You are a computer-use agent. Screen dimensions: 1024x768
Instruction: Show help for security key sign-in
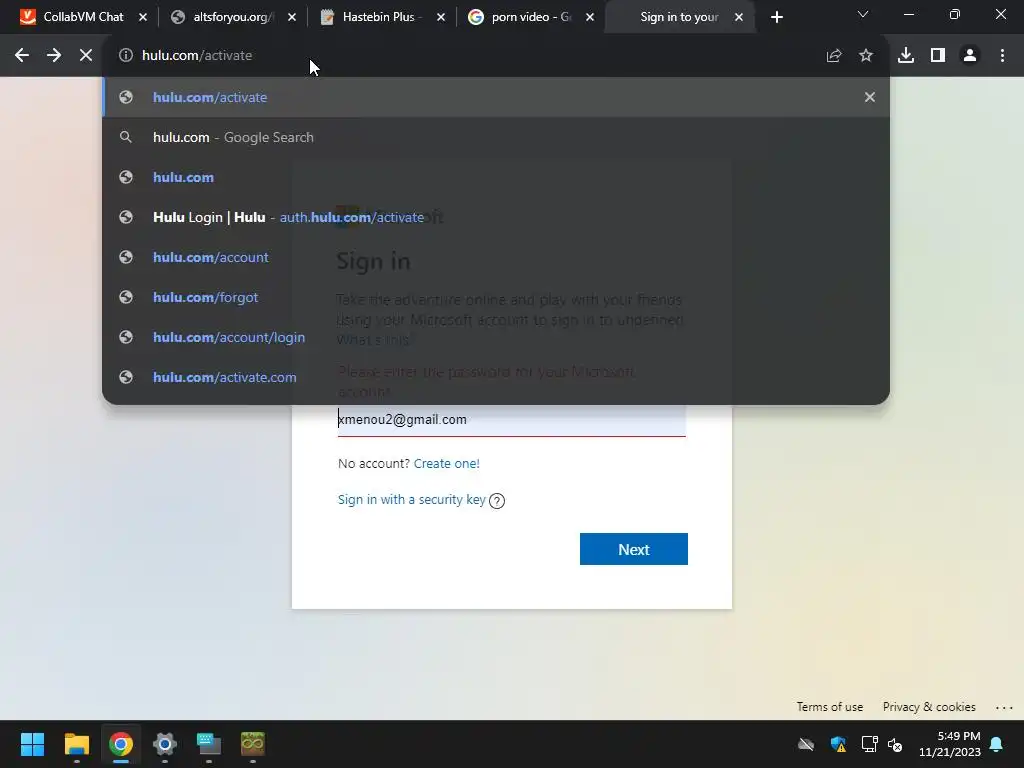(497, 501)
